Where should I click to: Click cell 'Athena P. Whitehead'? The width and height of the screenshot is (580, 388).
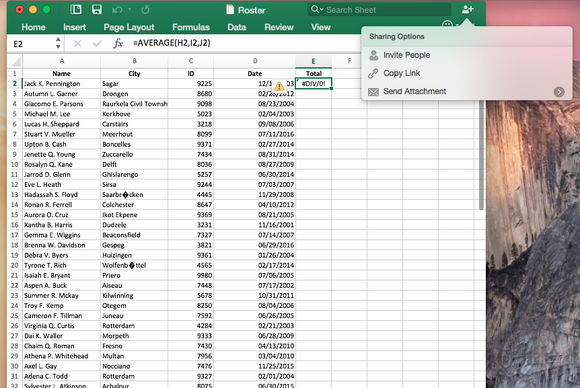coord(61,356)
